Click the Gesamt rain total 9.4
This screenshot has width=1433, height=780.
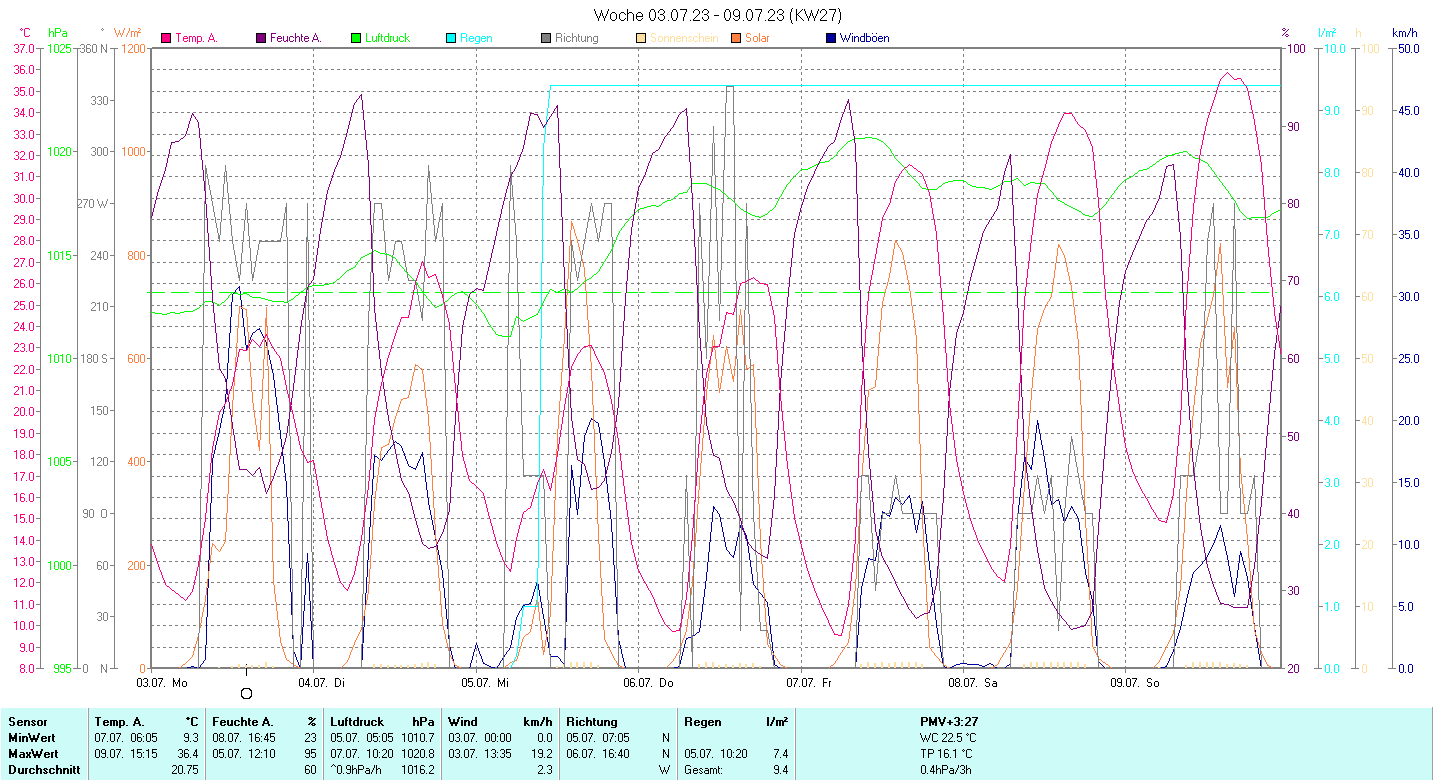pyautogui.click(x=779, y=769)
